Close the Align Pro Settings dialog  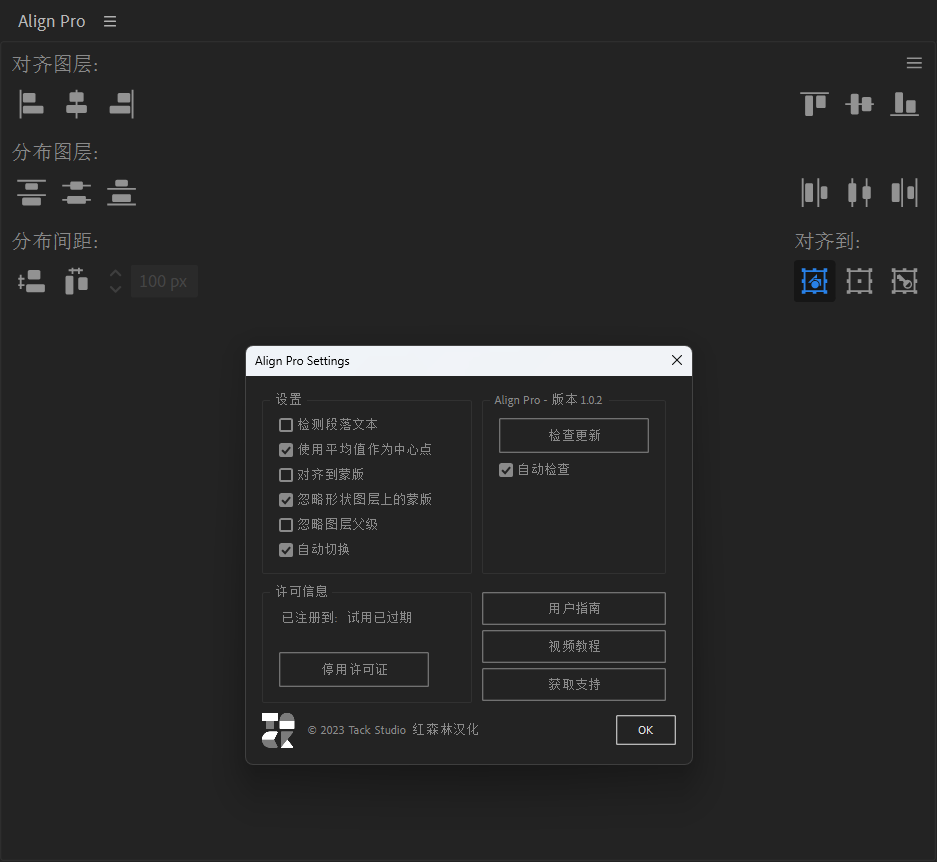pyautogui.click(x=676, y=360)
